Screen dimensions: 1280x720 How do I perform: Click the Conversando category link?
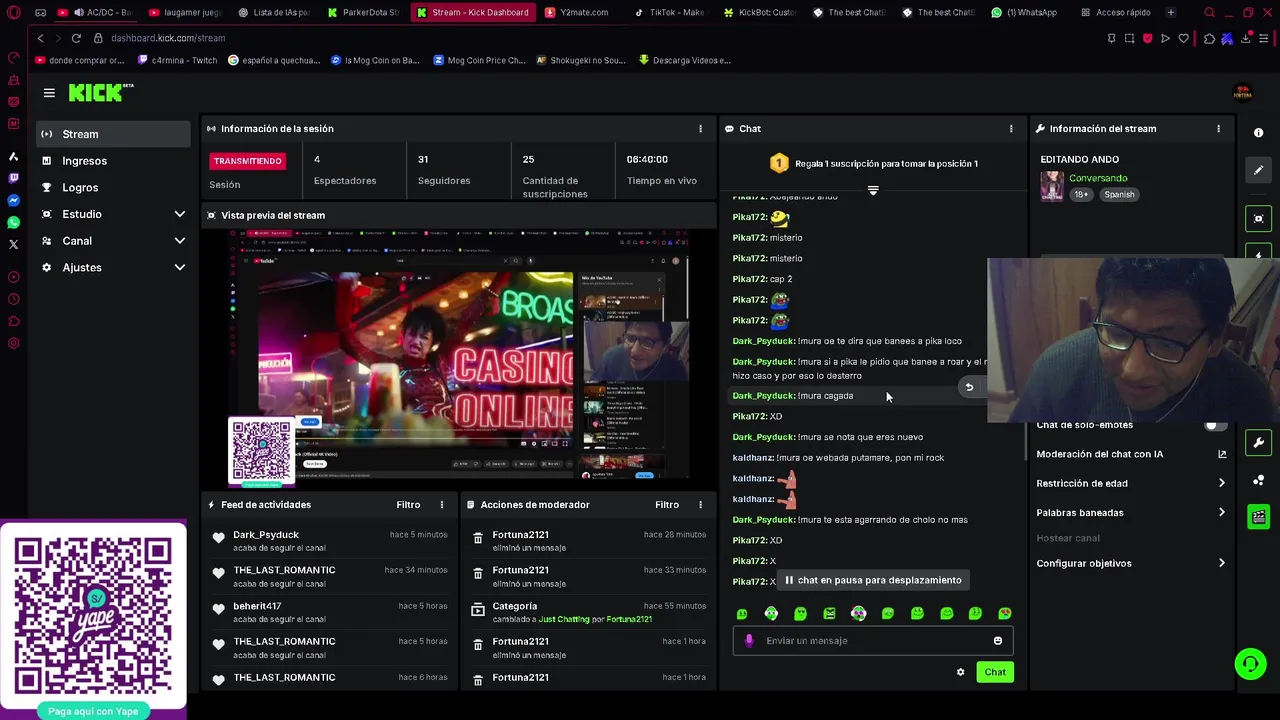[1098, 178]
